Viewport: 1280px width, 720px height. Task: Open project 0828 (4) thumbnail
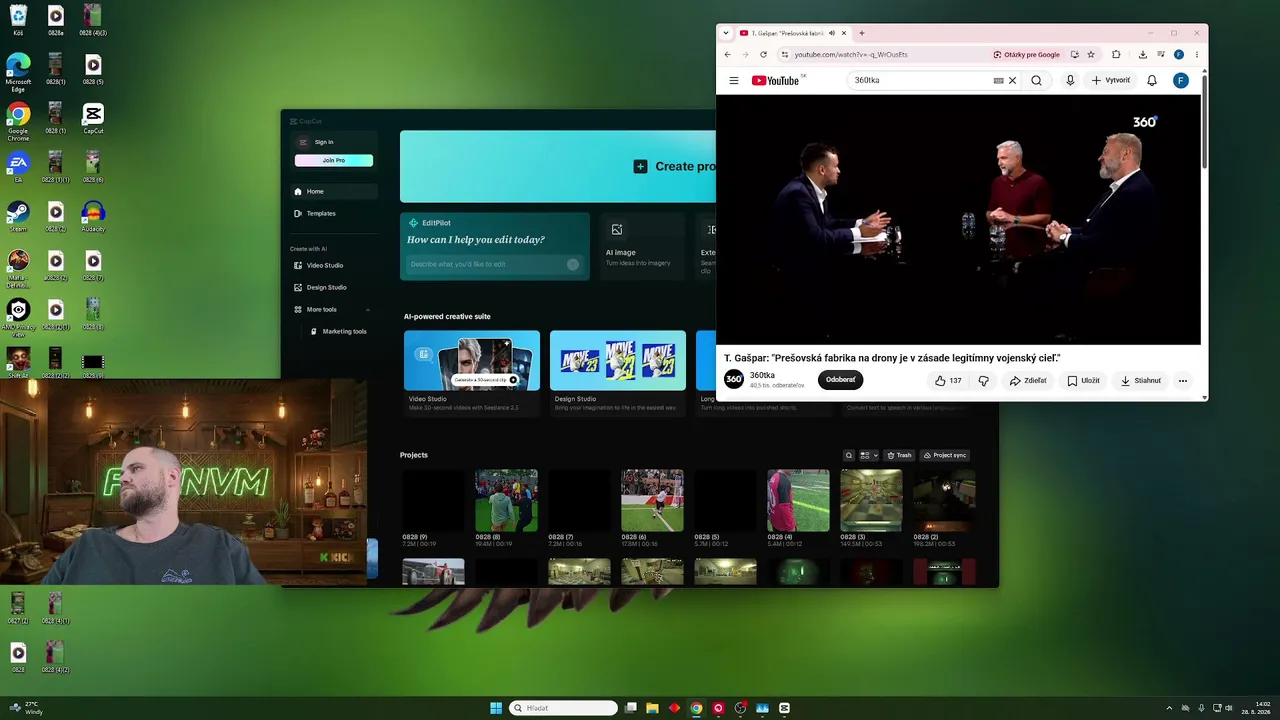(x=798, y=500)
